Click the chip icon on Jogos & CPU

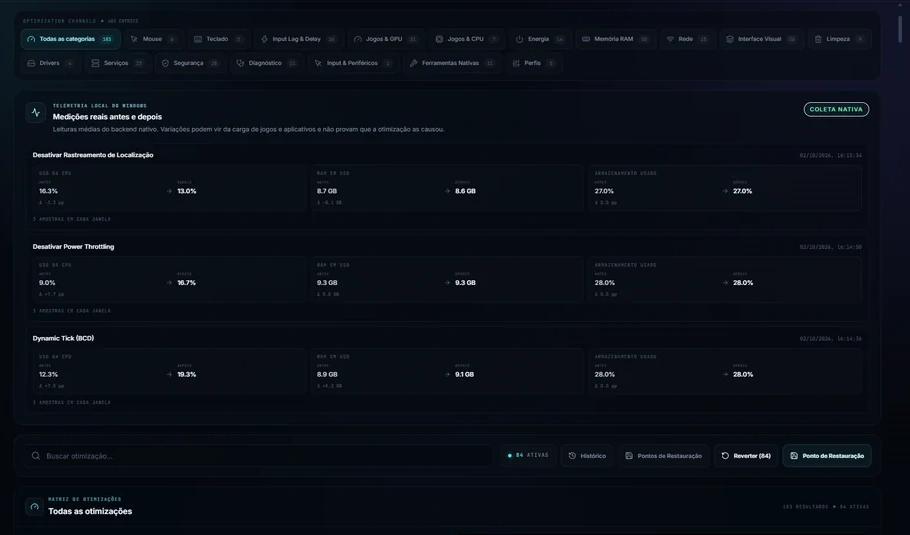(x=439, y=39)
